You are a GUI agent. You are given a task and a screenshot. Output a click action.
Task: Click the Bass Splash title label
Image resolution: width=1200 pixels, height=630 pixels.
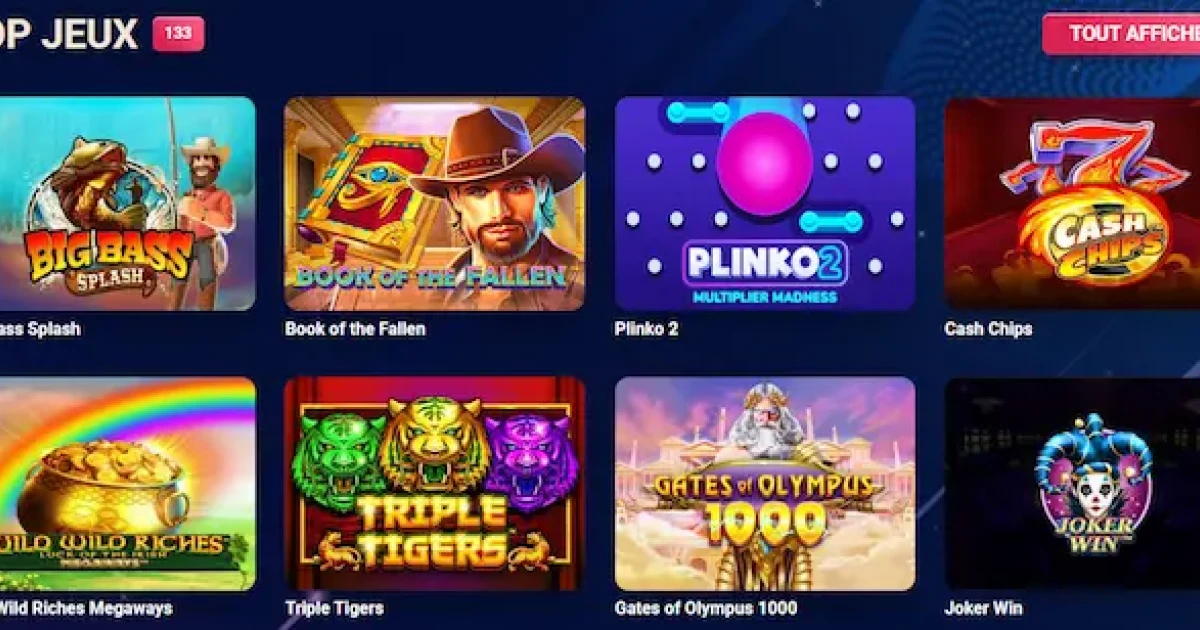click(40, 328)
